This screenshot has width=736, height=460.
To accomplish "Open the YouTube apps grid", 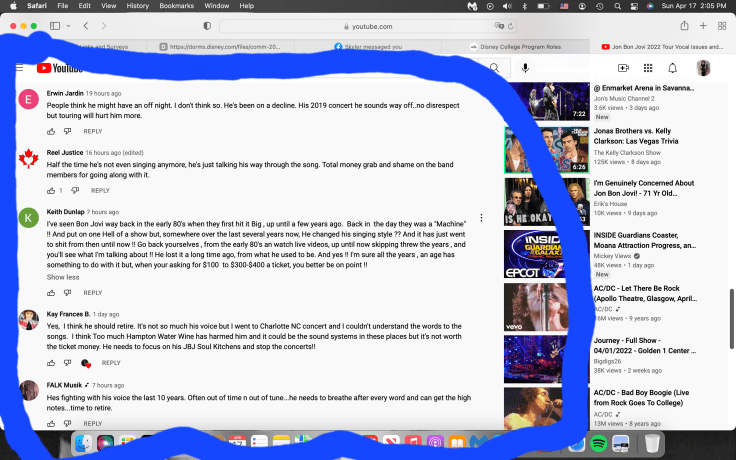I will coord(648,68).
